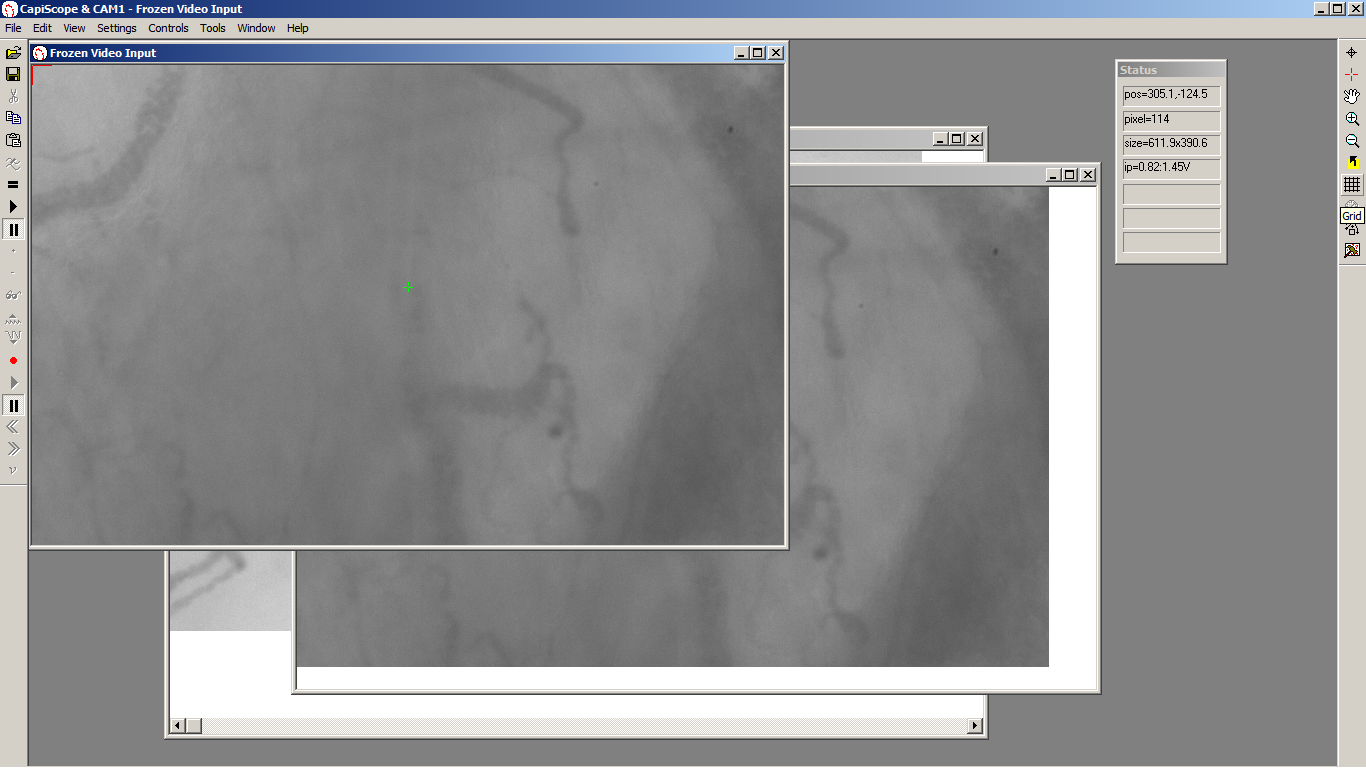Viewport: 1366px width, 768px height.
Task: Click the CapiScope application icon in main title bar
Action: pyautogui.click(x=10, y=9)
